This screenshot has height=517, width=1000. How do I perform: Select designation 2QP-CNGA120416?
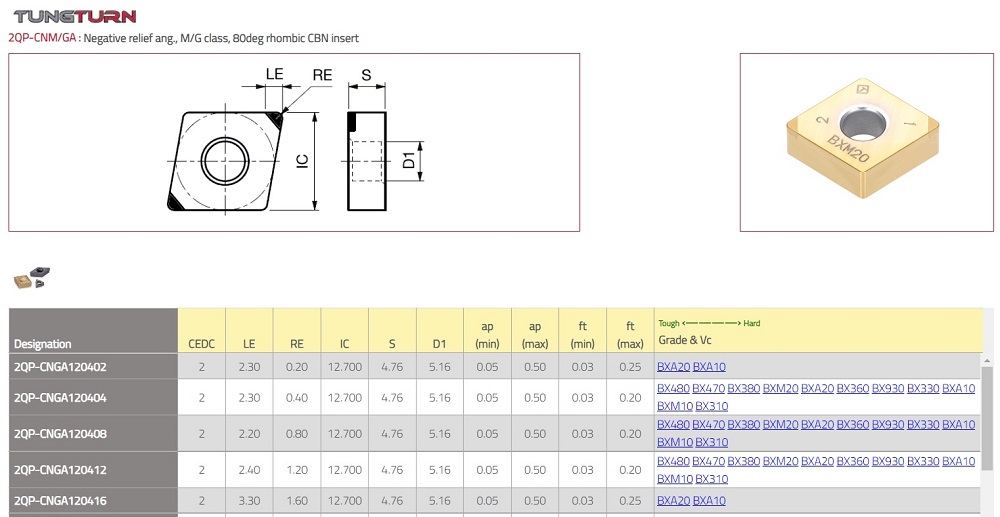[60, 500]
